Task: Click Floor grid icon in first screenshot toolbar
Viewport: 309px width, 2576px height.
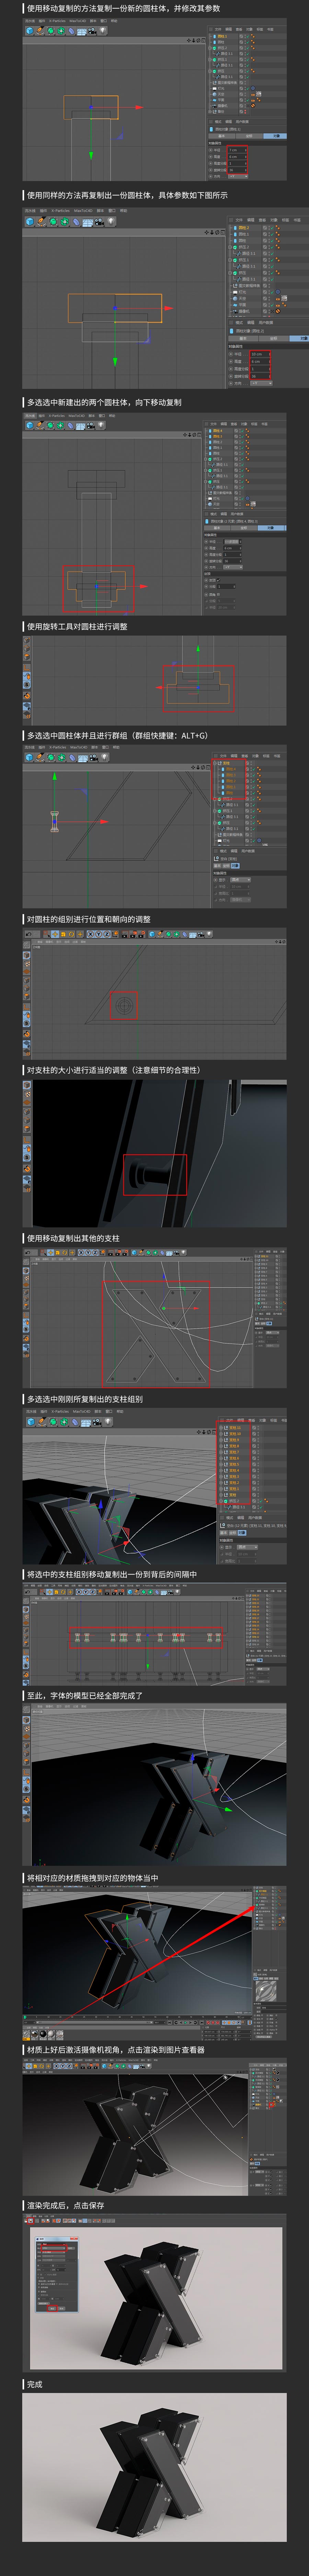Action: (82, 31)
